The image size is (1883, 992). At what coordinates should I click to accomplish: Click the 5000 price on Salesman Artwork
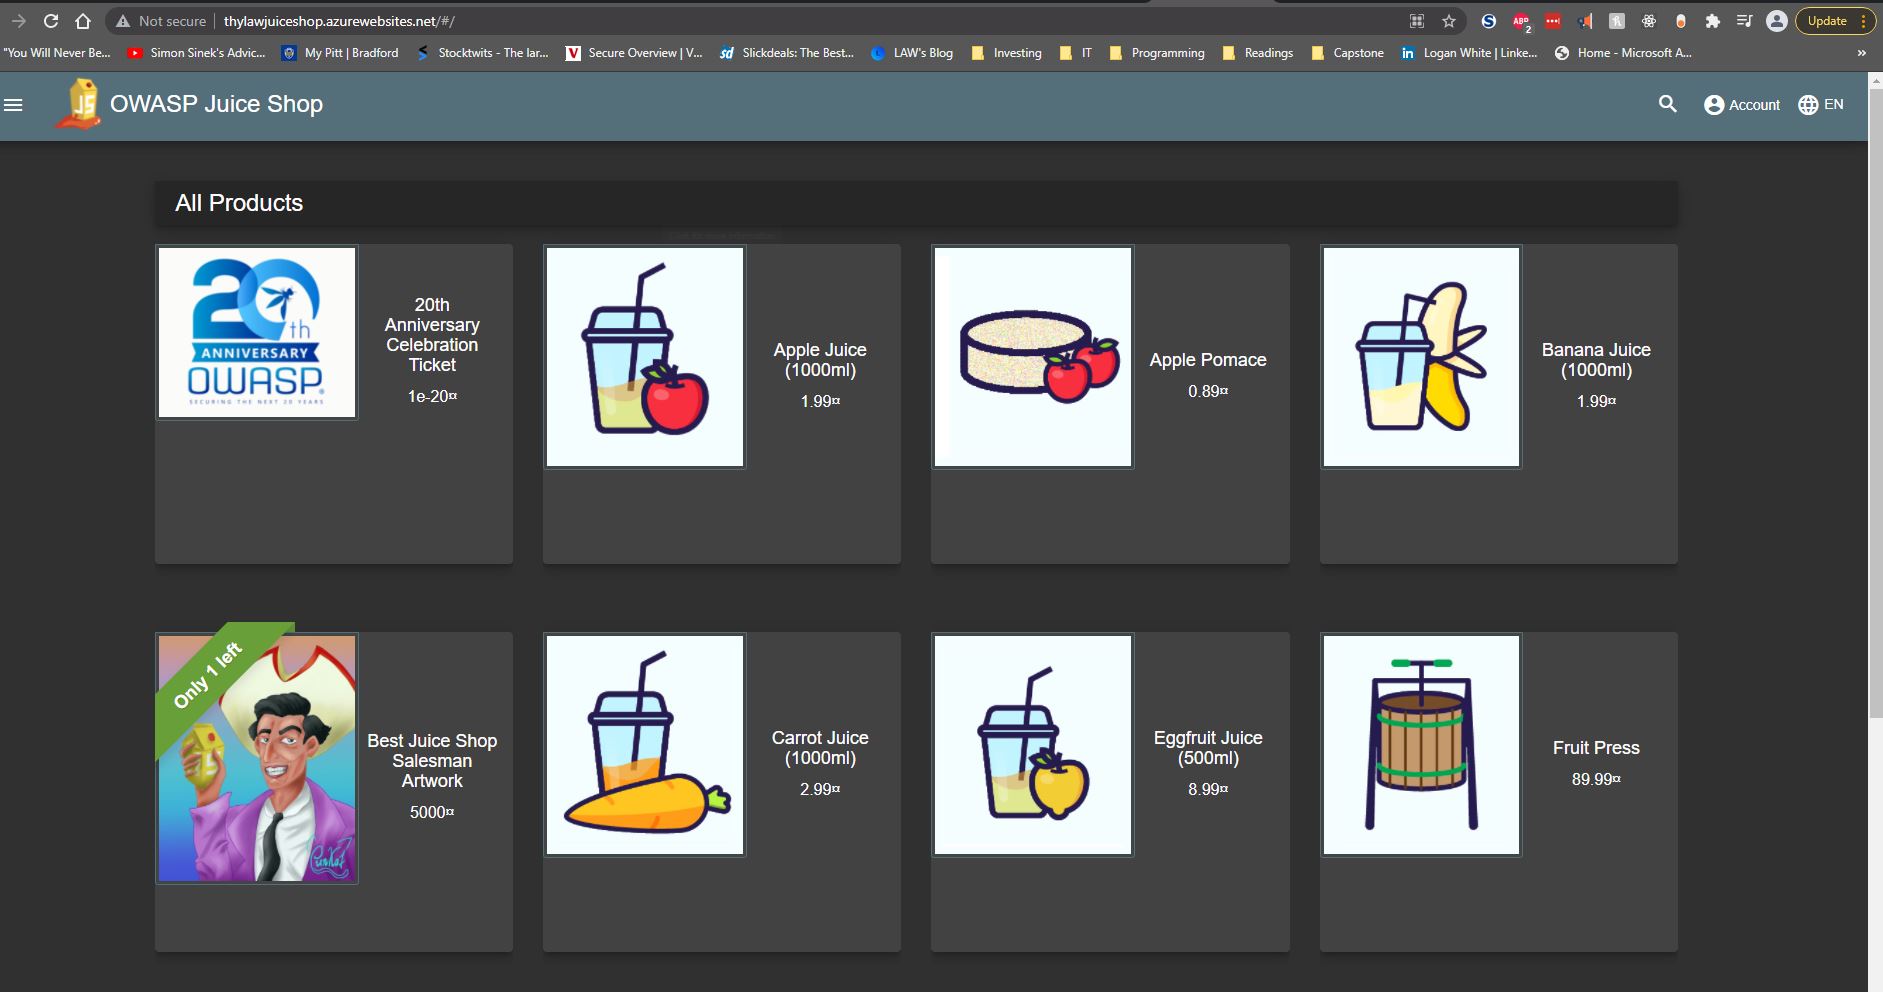tap(432, 812)
